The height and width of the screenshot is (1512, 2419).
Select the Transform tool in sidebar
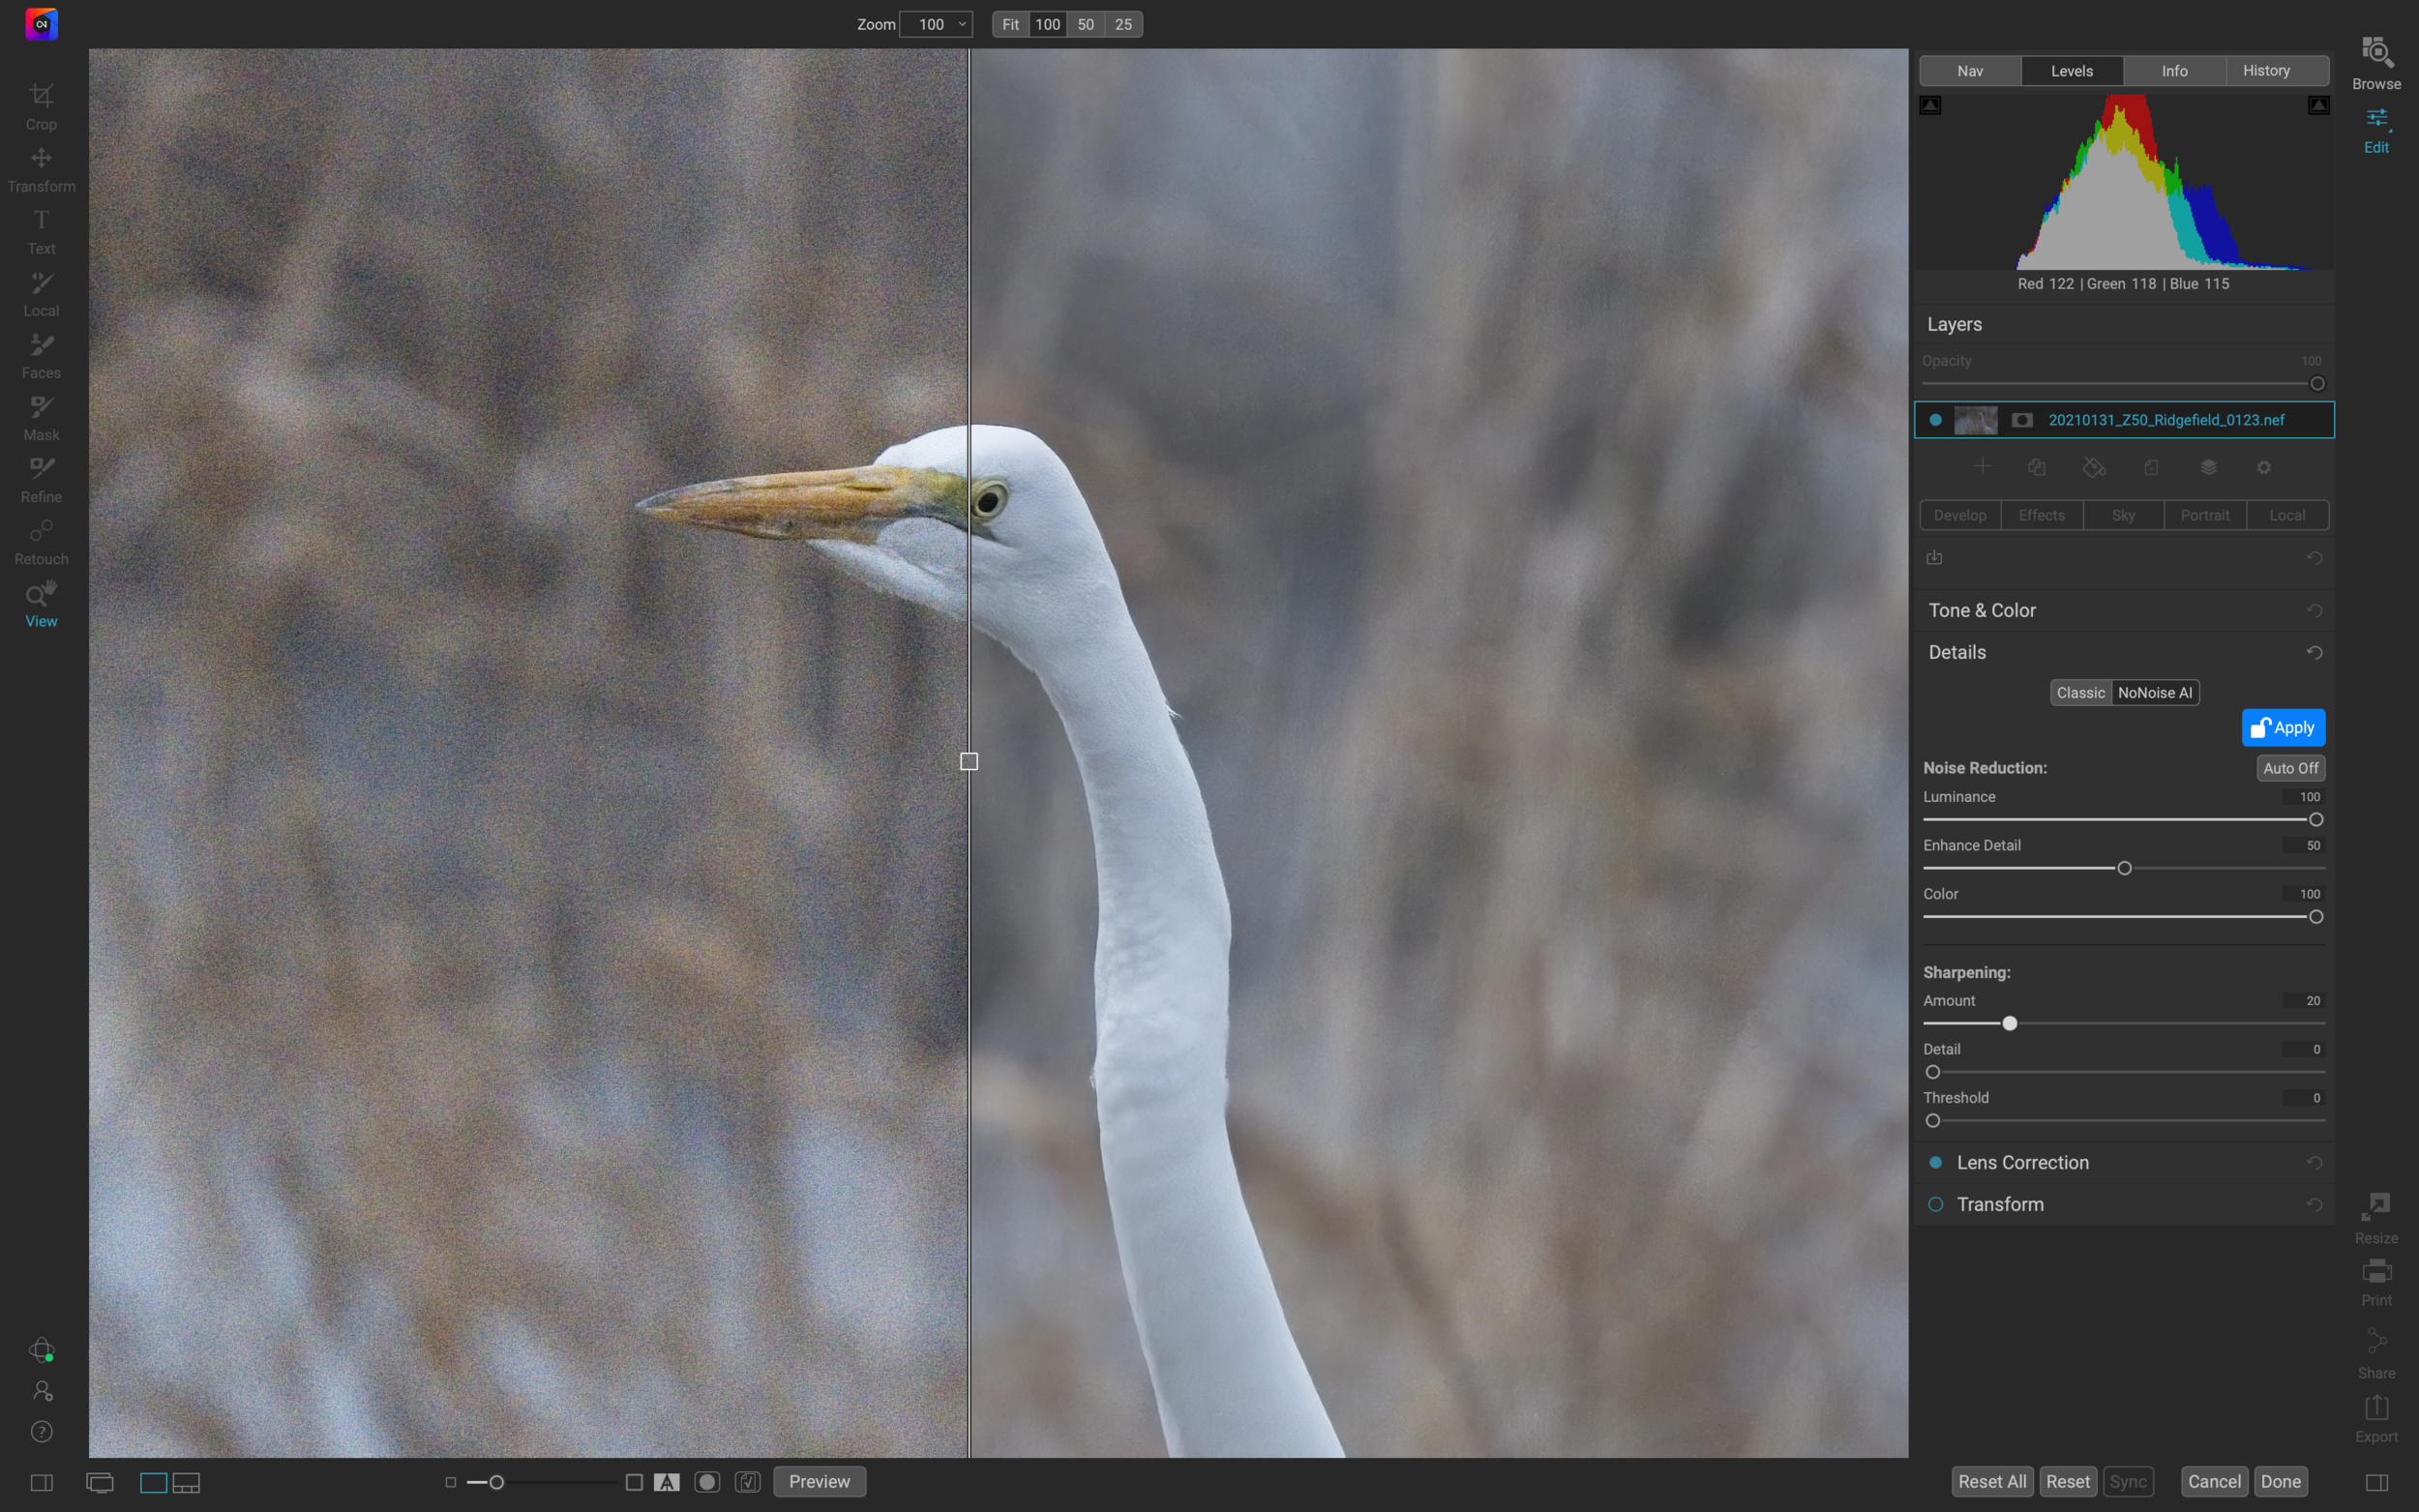(x=41, y=168)
